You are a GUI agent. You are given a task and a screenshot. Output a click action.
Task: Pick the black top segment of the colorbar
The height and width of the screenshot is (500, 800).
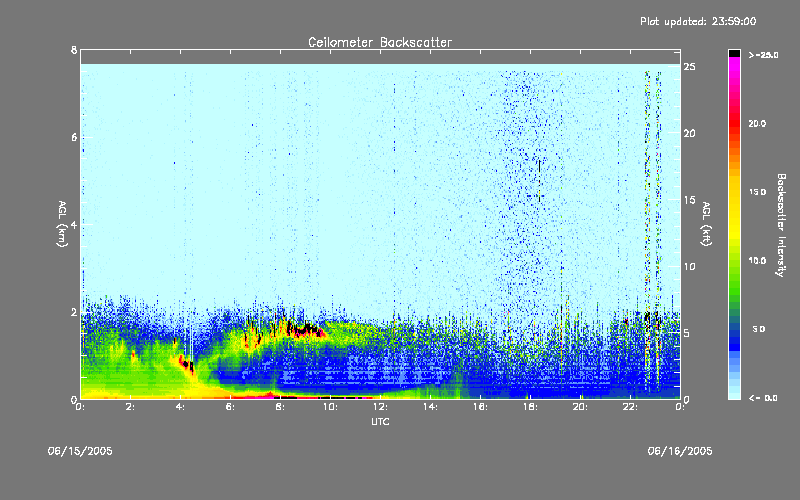[x=734, y=53]
